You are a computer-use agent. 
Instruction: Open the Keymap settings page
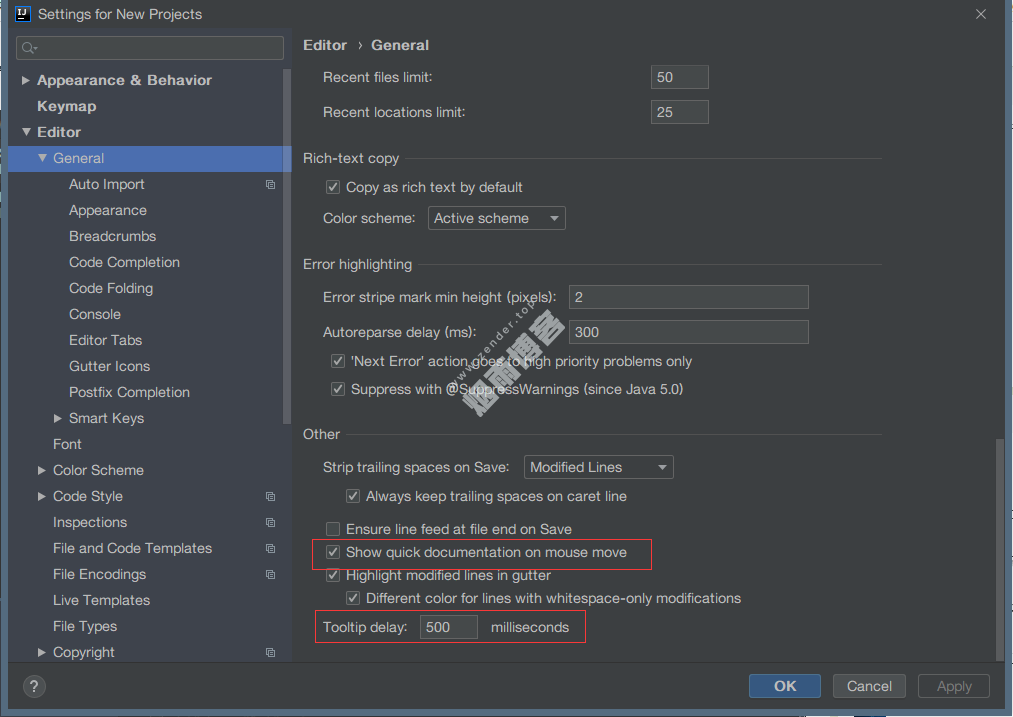(x=66, y=106)
